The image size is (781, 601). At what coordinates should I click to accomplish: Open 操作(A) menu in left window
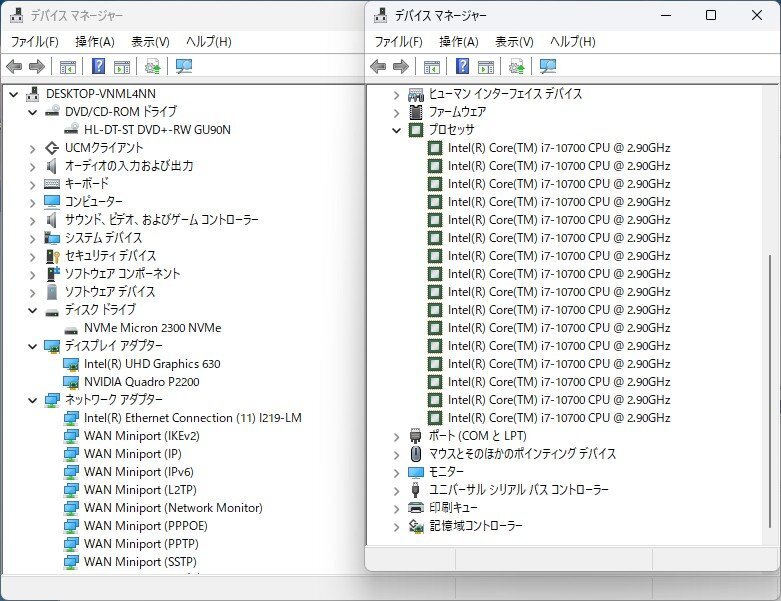pos(94,42)
